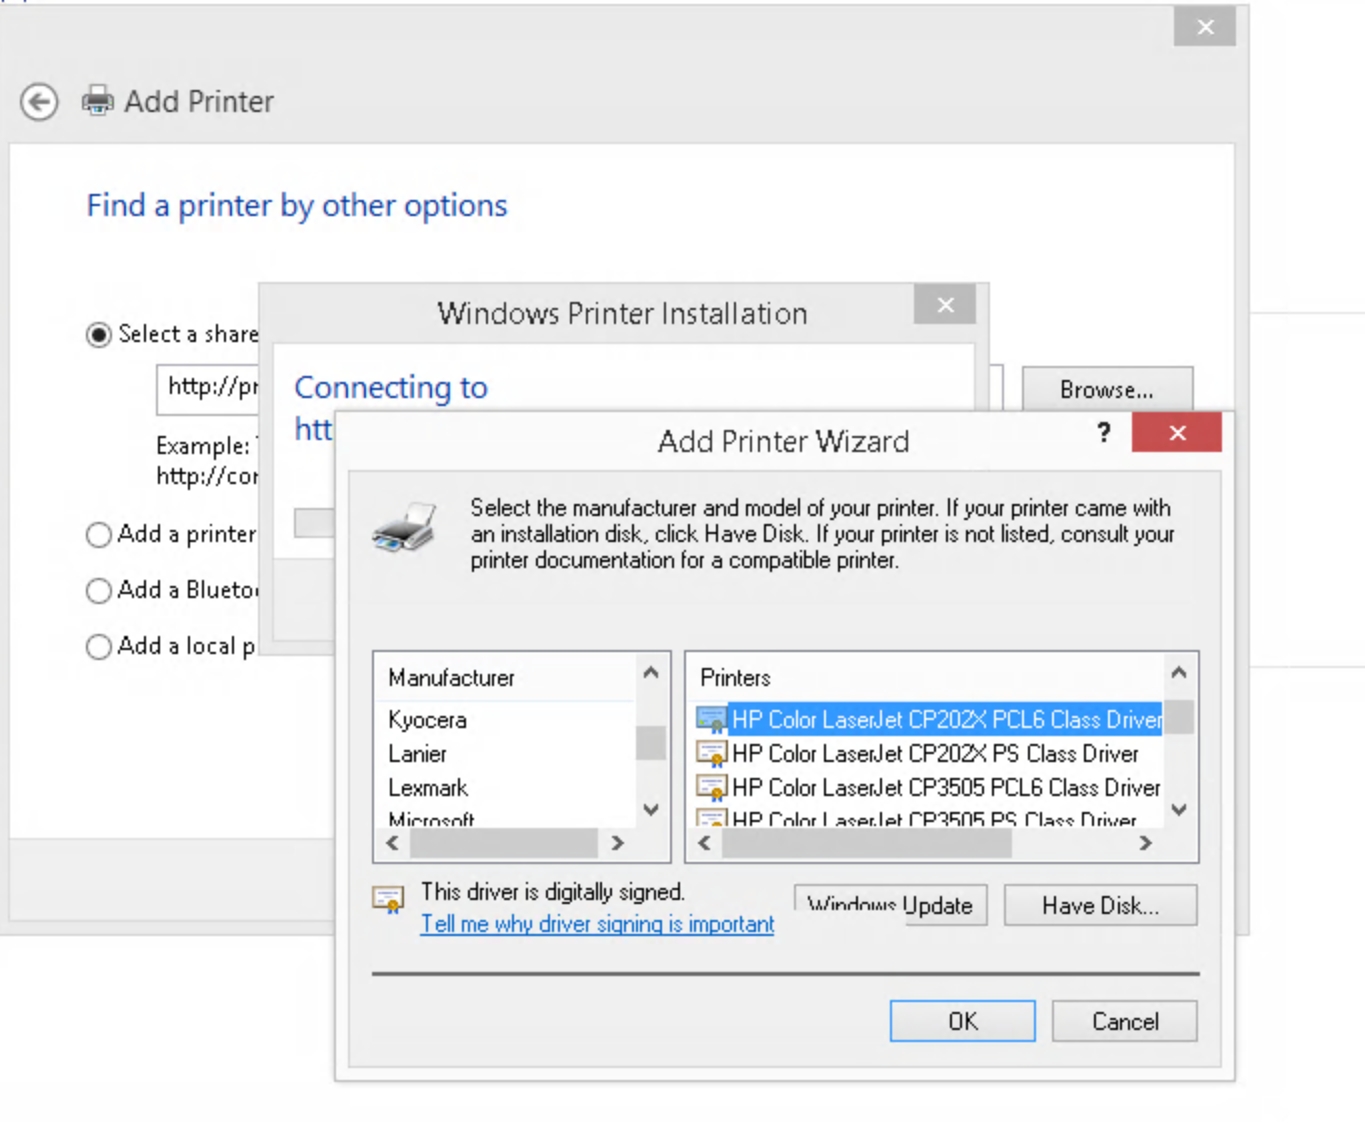Go back using the Add Printer back arrow
The image size is (1365, 1136).
39,102
